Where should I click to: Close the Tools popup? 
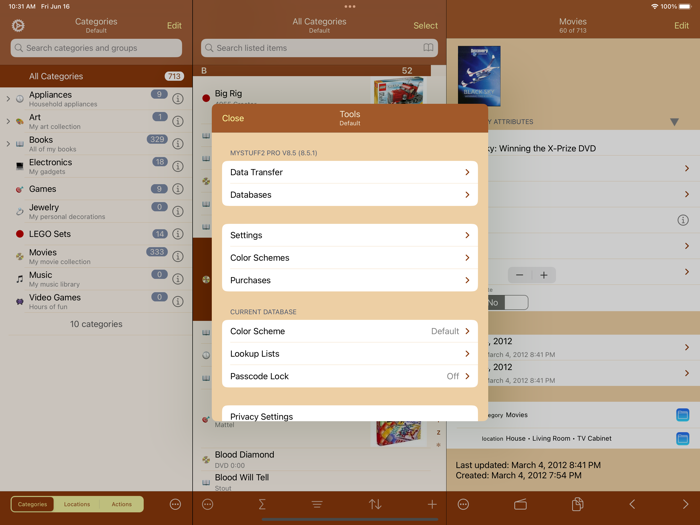coord(233,118)
